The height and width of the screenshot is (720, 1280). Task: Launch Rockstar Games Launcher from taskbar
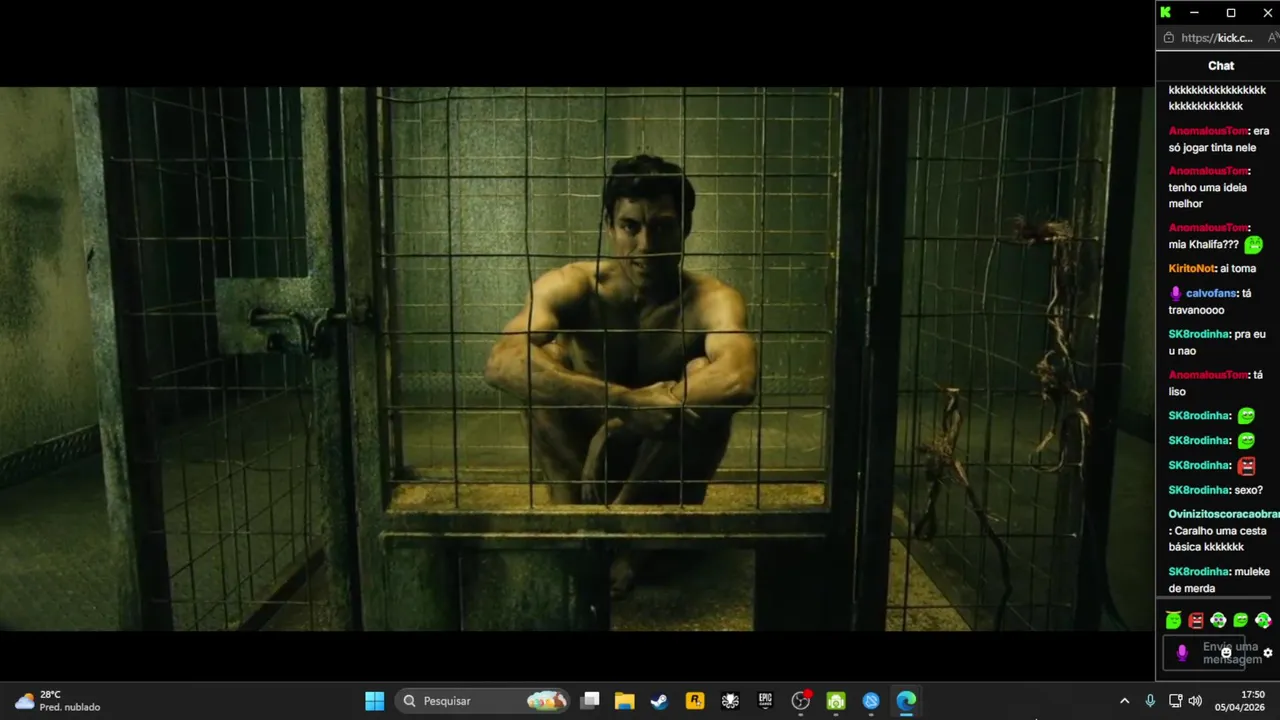(695, 701)
